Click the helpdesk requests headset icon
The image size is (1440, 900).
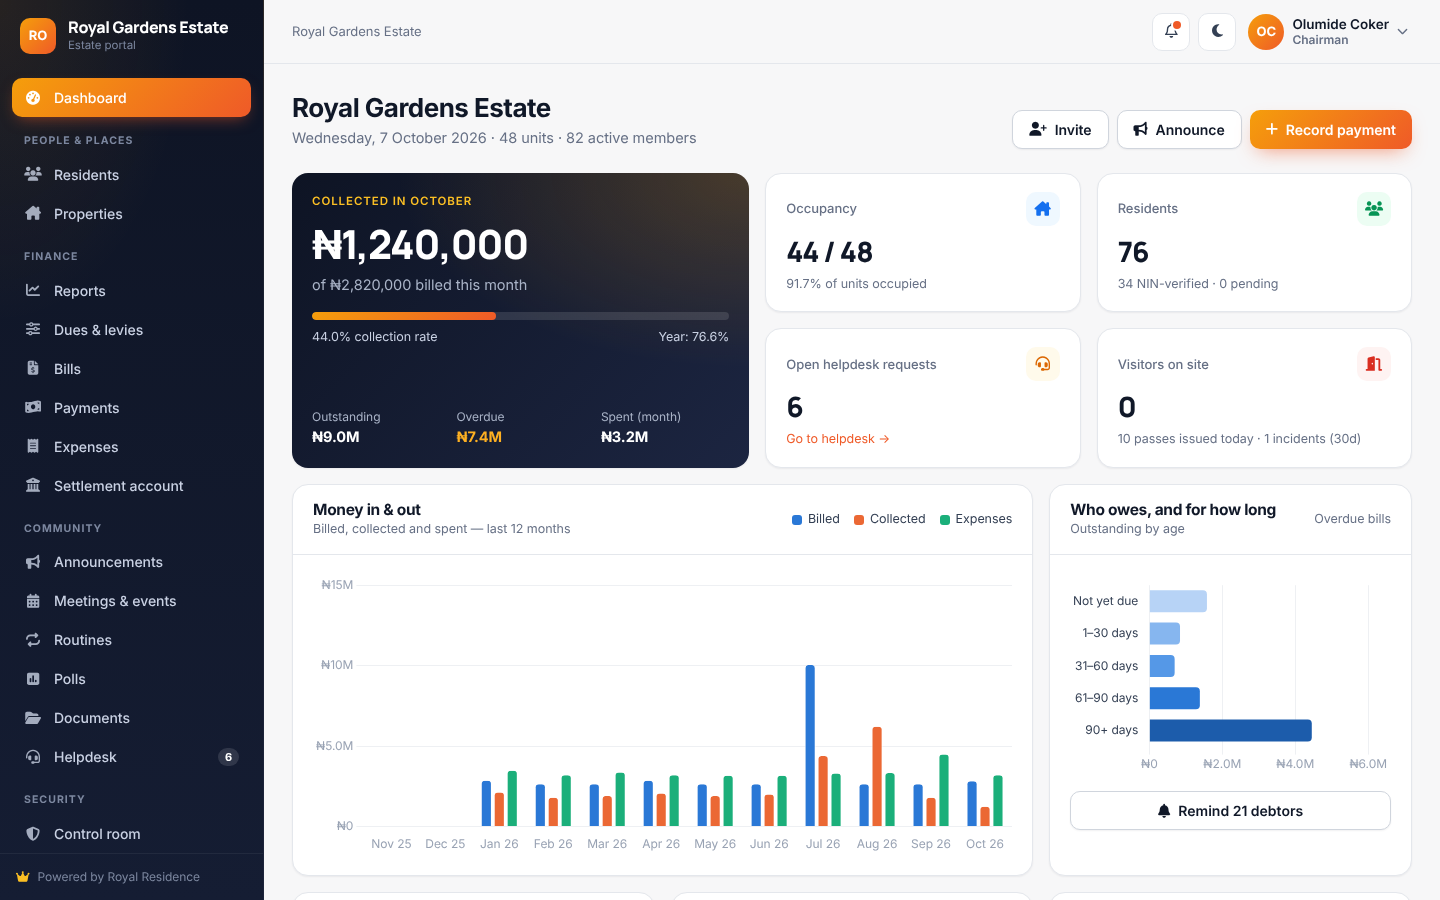click(x=1043, y=364)
